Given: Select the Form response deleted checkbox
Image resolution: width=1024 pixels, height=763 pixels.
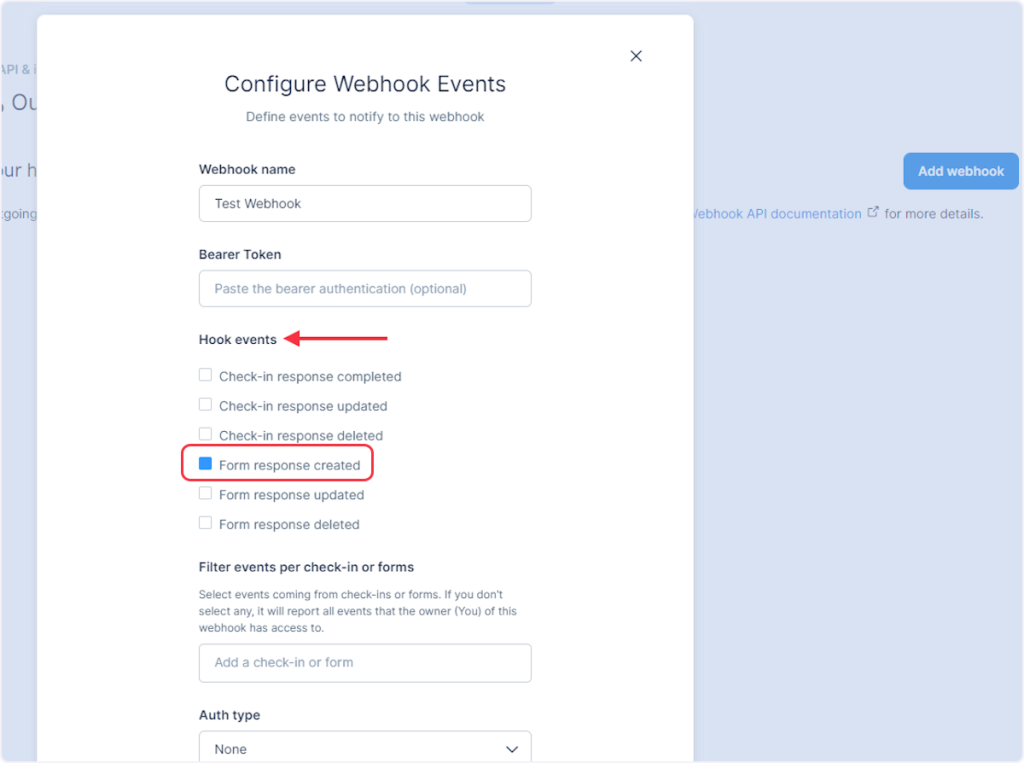Looking at the screenshot, I should (x=205, y=523).
